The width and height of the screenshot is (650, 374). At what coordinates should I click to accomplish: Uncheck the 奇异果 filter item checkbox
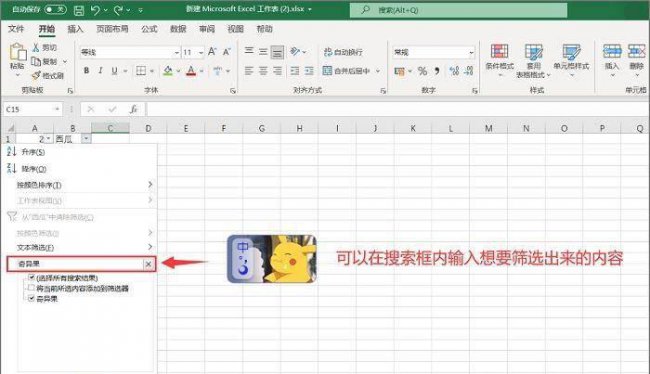32,298
